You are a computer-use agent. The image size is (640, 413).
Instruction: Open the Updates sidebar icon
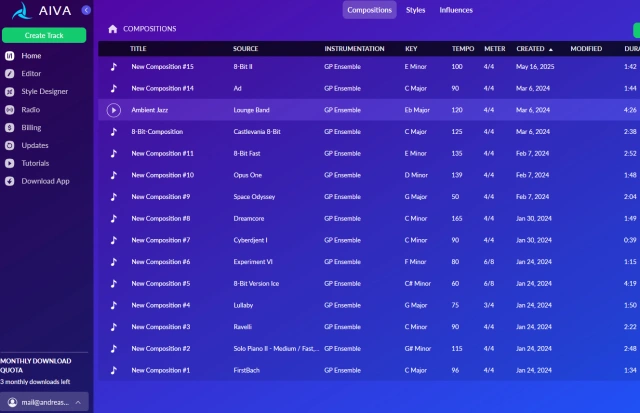point(10,145)
